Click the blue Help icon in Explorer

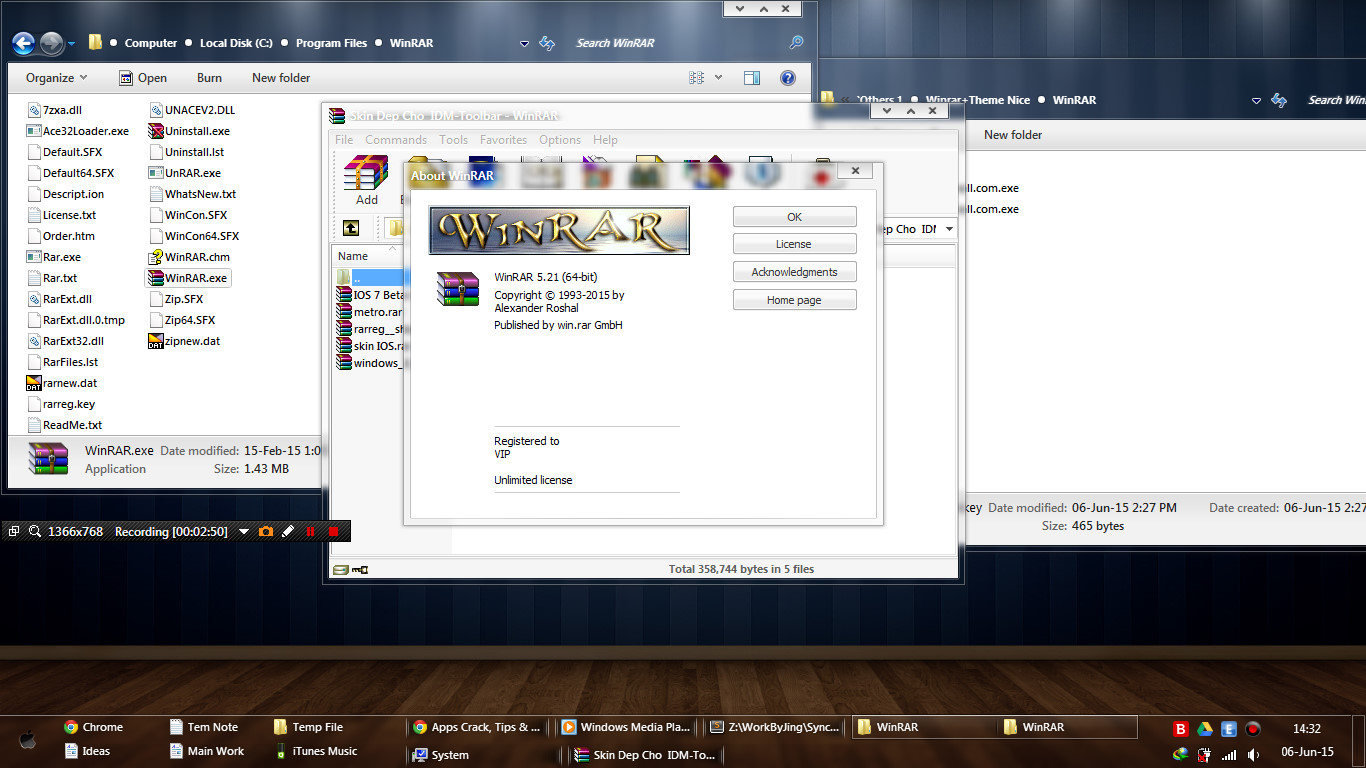[787, 78]
